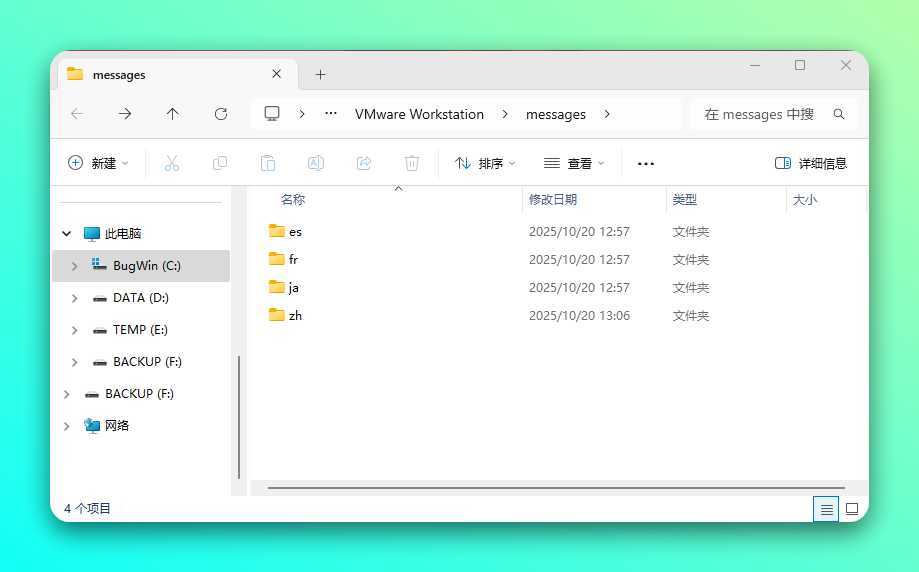Click the Delete trash can icon

412,163
